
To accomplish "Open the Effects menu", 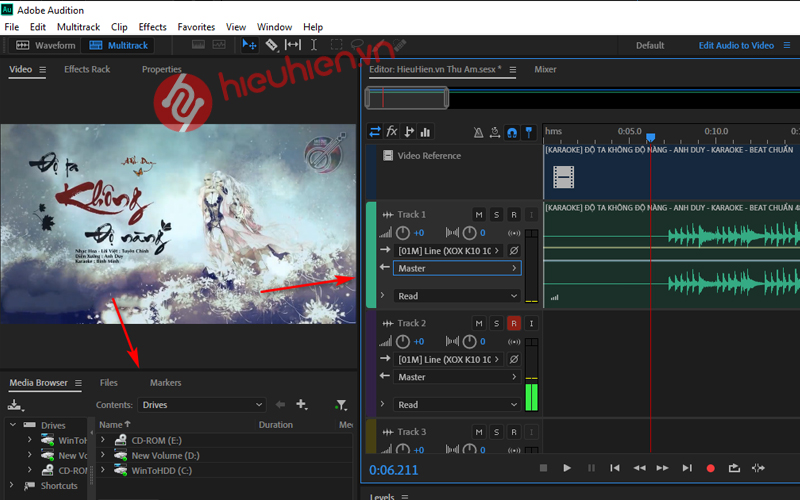I will (153, 27).
